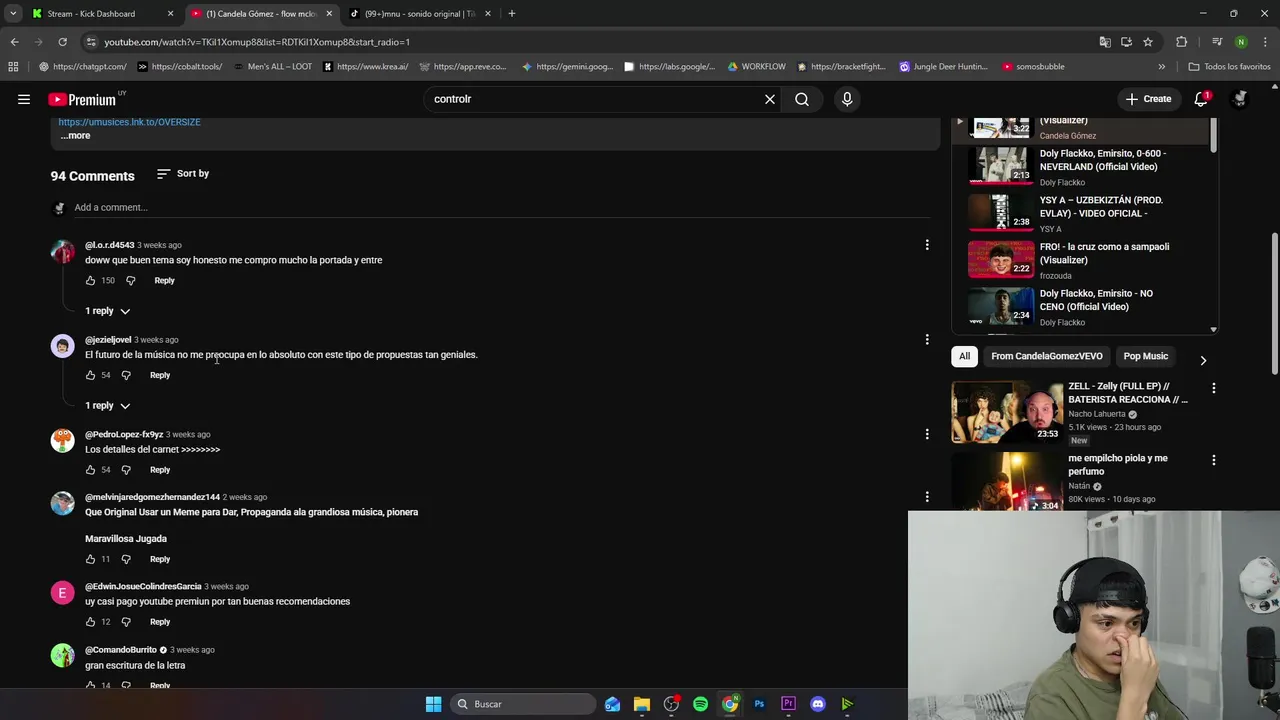Reply to @l.o.r.d4543's comment

164,281
